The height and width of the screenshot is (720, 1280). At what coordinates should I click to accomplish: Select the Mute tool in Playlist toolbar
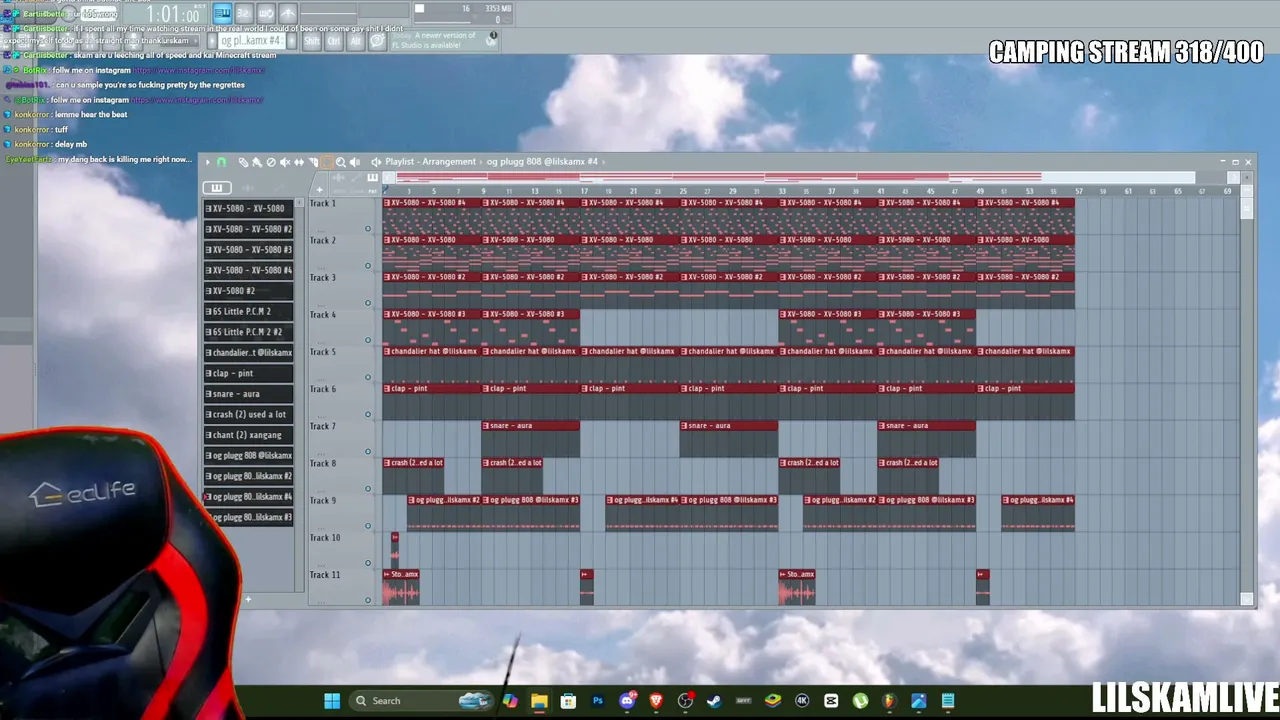285,162
